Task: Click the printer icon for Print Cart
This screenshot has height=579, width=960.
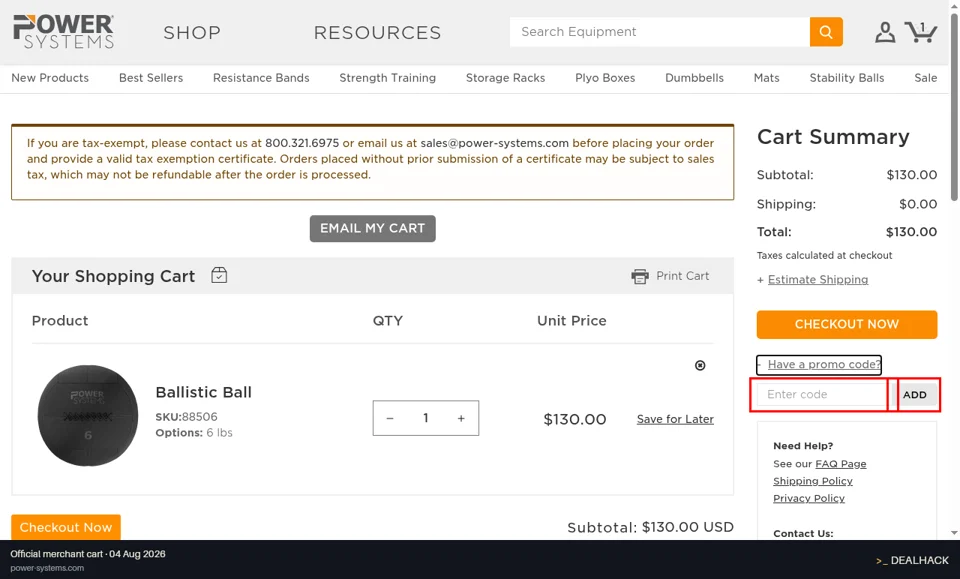Action: 640,277
